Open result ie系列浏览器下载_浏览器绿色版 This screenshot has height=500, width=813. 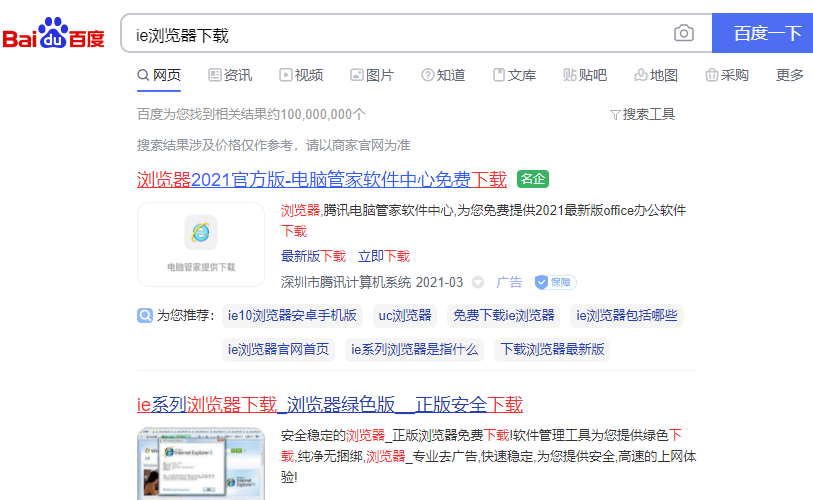[x=330, y=405]
